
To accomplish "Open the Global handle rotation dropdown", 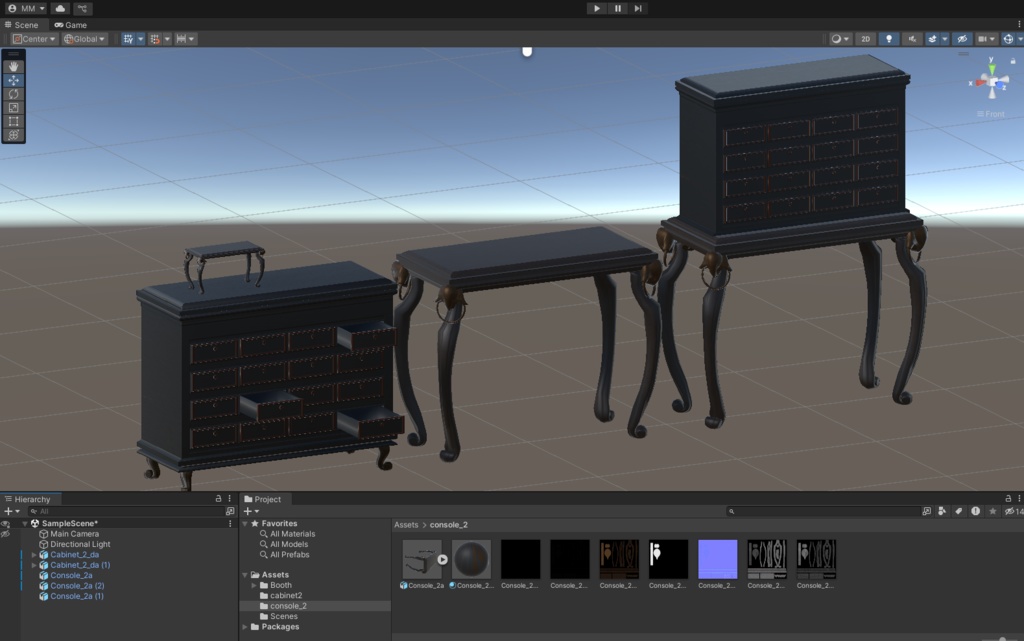I will [x=85, y=39].
